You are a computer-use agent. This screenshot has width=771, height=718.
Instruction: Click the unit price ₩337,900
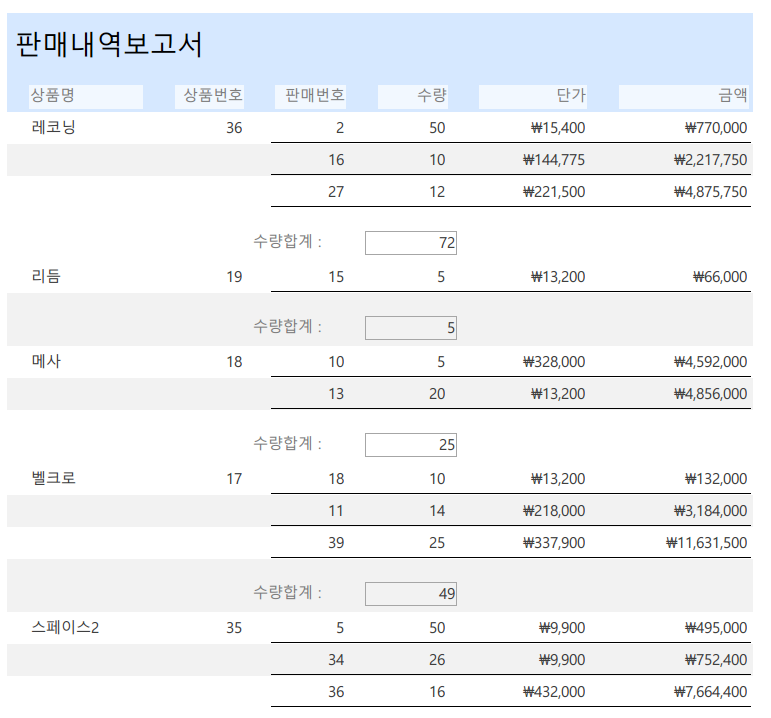coord(554,543)
